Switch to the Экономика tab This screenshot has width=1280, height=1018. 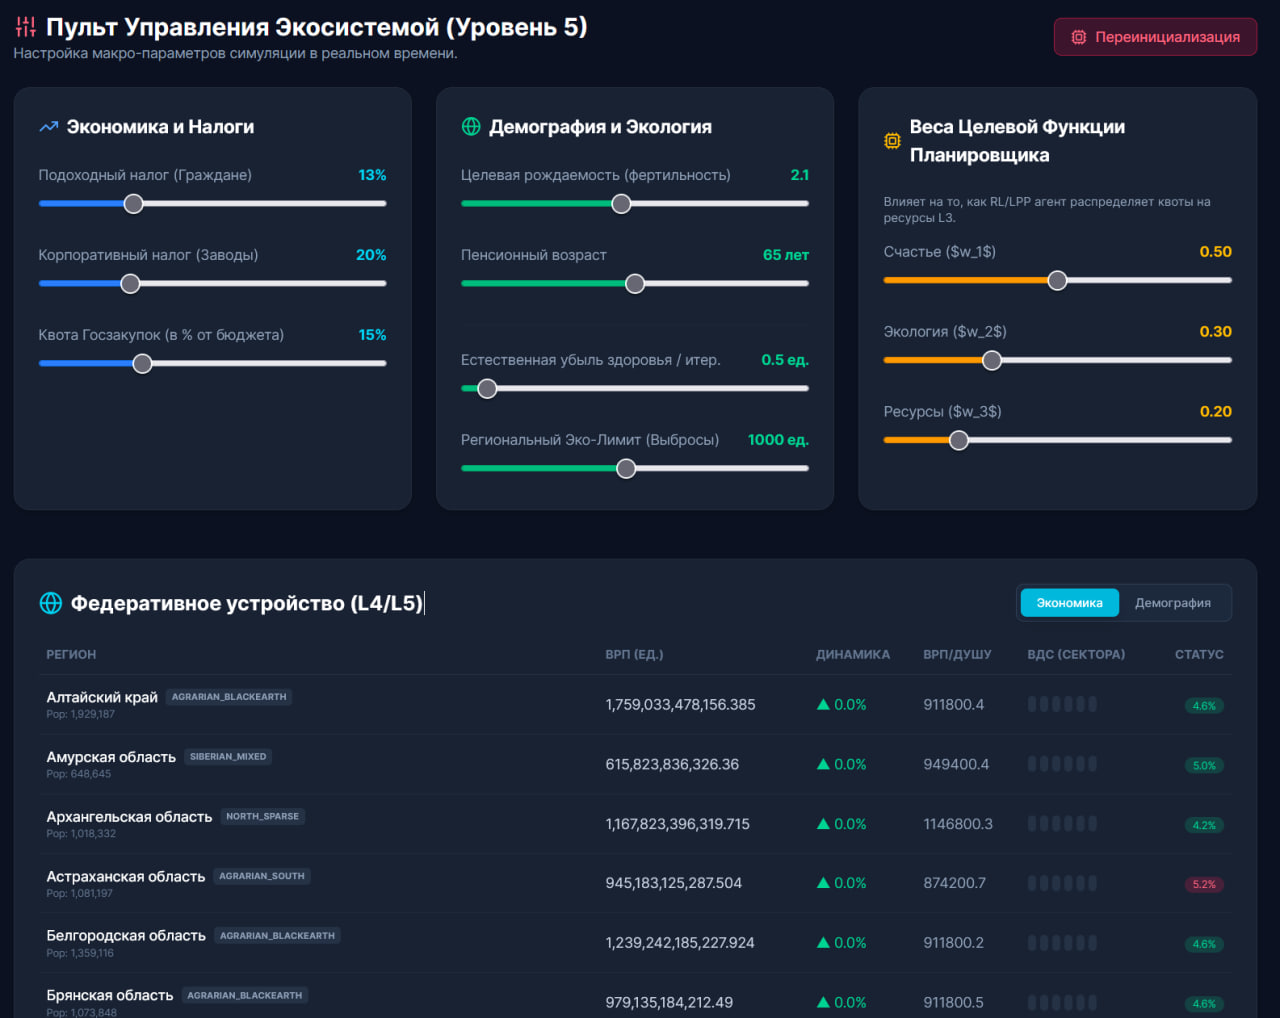point(1069,603)
